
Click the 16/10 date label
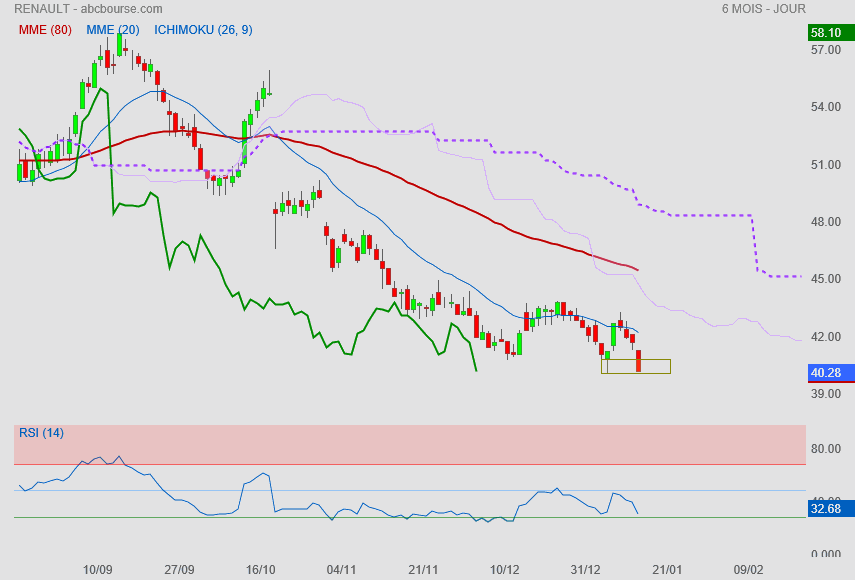(x=260, y=570)
